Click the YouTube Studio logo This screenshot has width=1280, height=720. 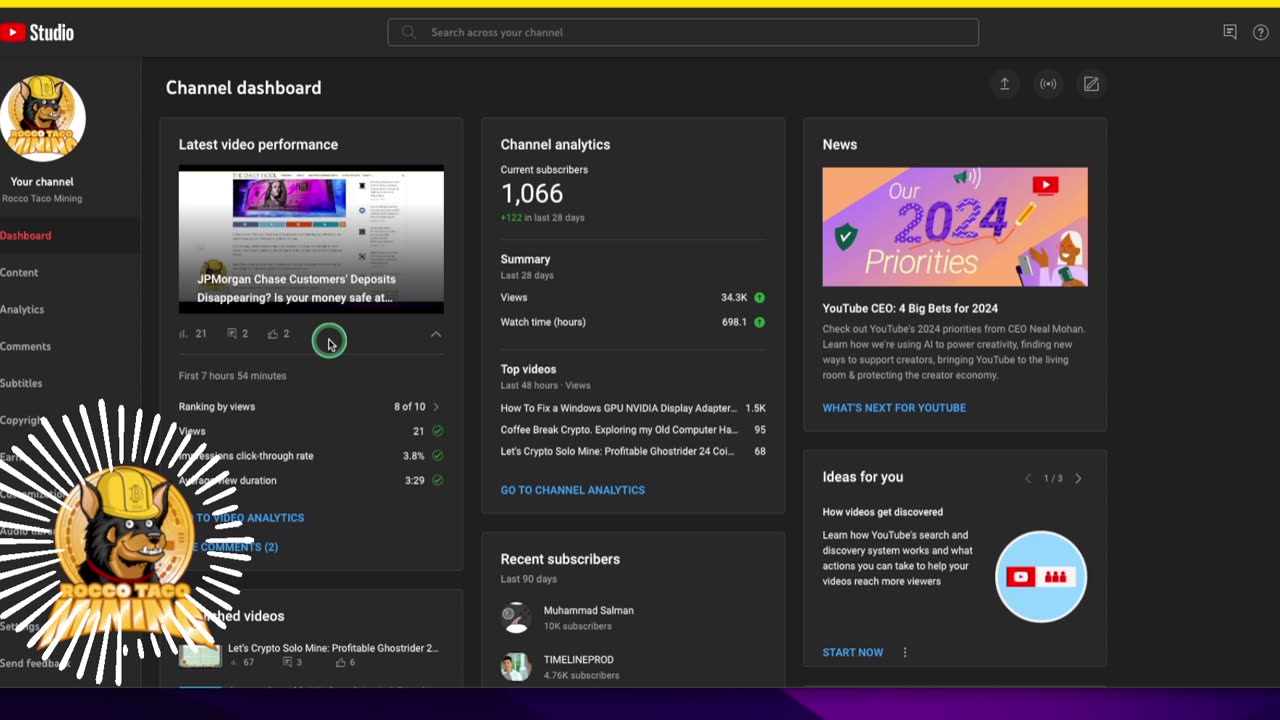(x=37, y=32)
